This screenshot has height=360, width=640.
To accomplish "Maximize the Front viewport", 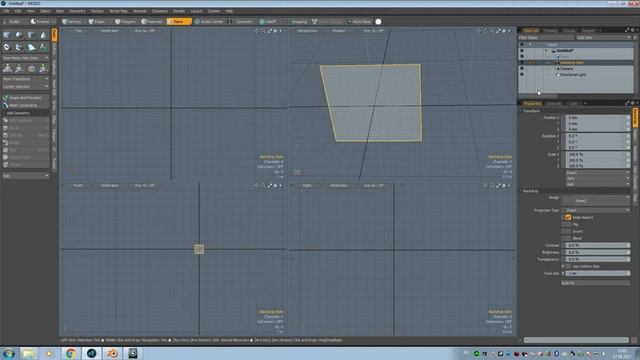I will [270, 186].
